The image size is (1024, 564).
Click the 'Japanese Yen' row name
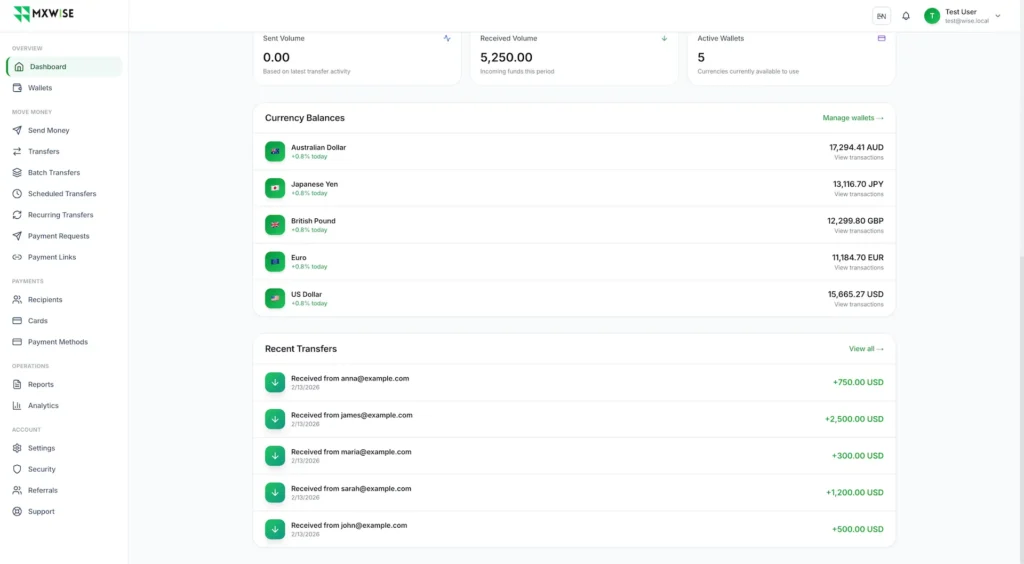tap(314, 184)
